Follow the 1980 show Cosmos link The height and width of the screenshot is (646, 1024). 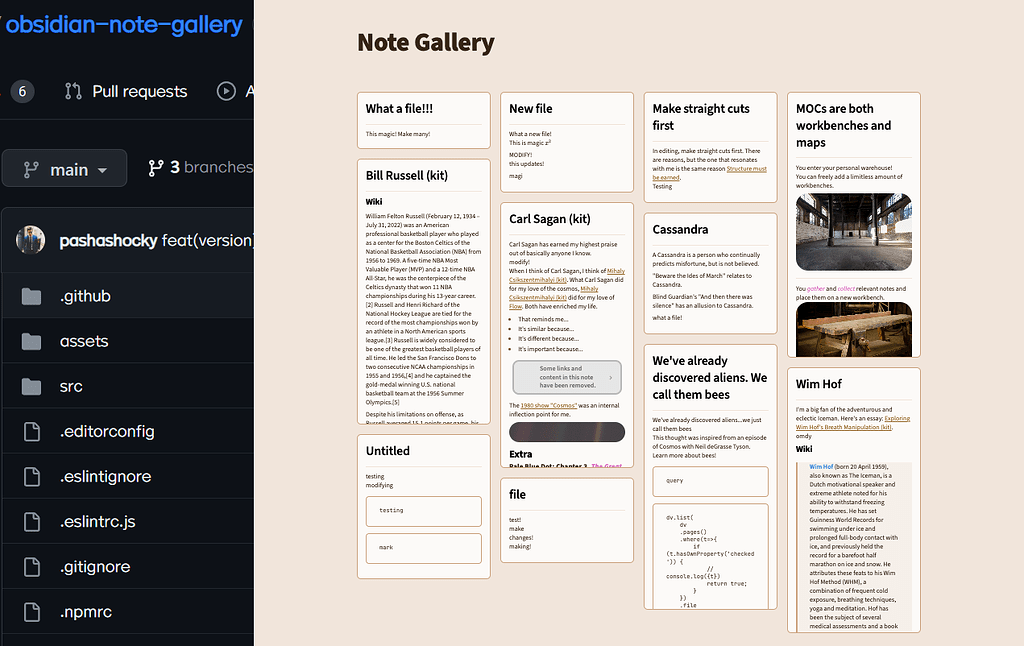click(x=549, y=406)
